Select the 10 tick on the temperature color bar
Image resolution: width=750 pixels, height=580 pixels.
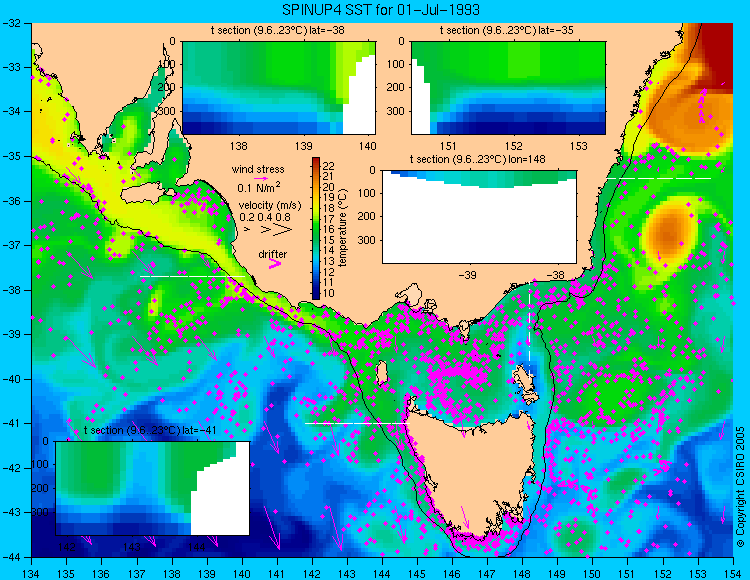[329, 293]
